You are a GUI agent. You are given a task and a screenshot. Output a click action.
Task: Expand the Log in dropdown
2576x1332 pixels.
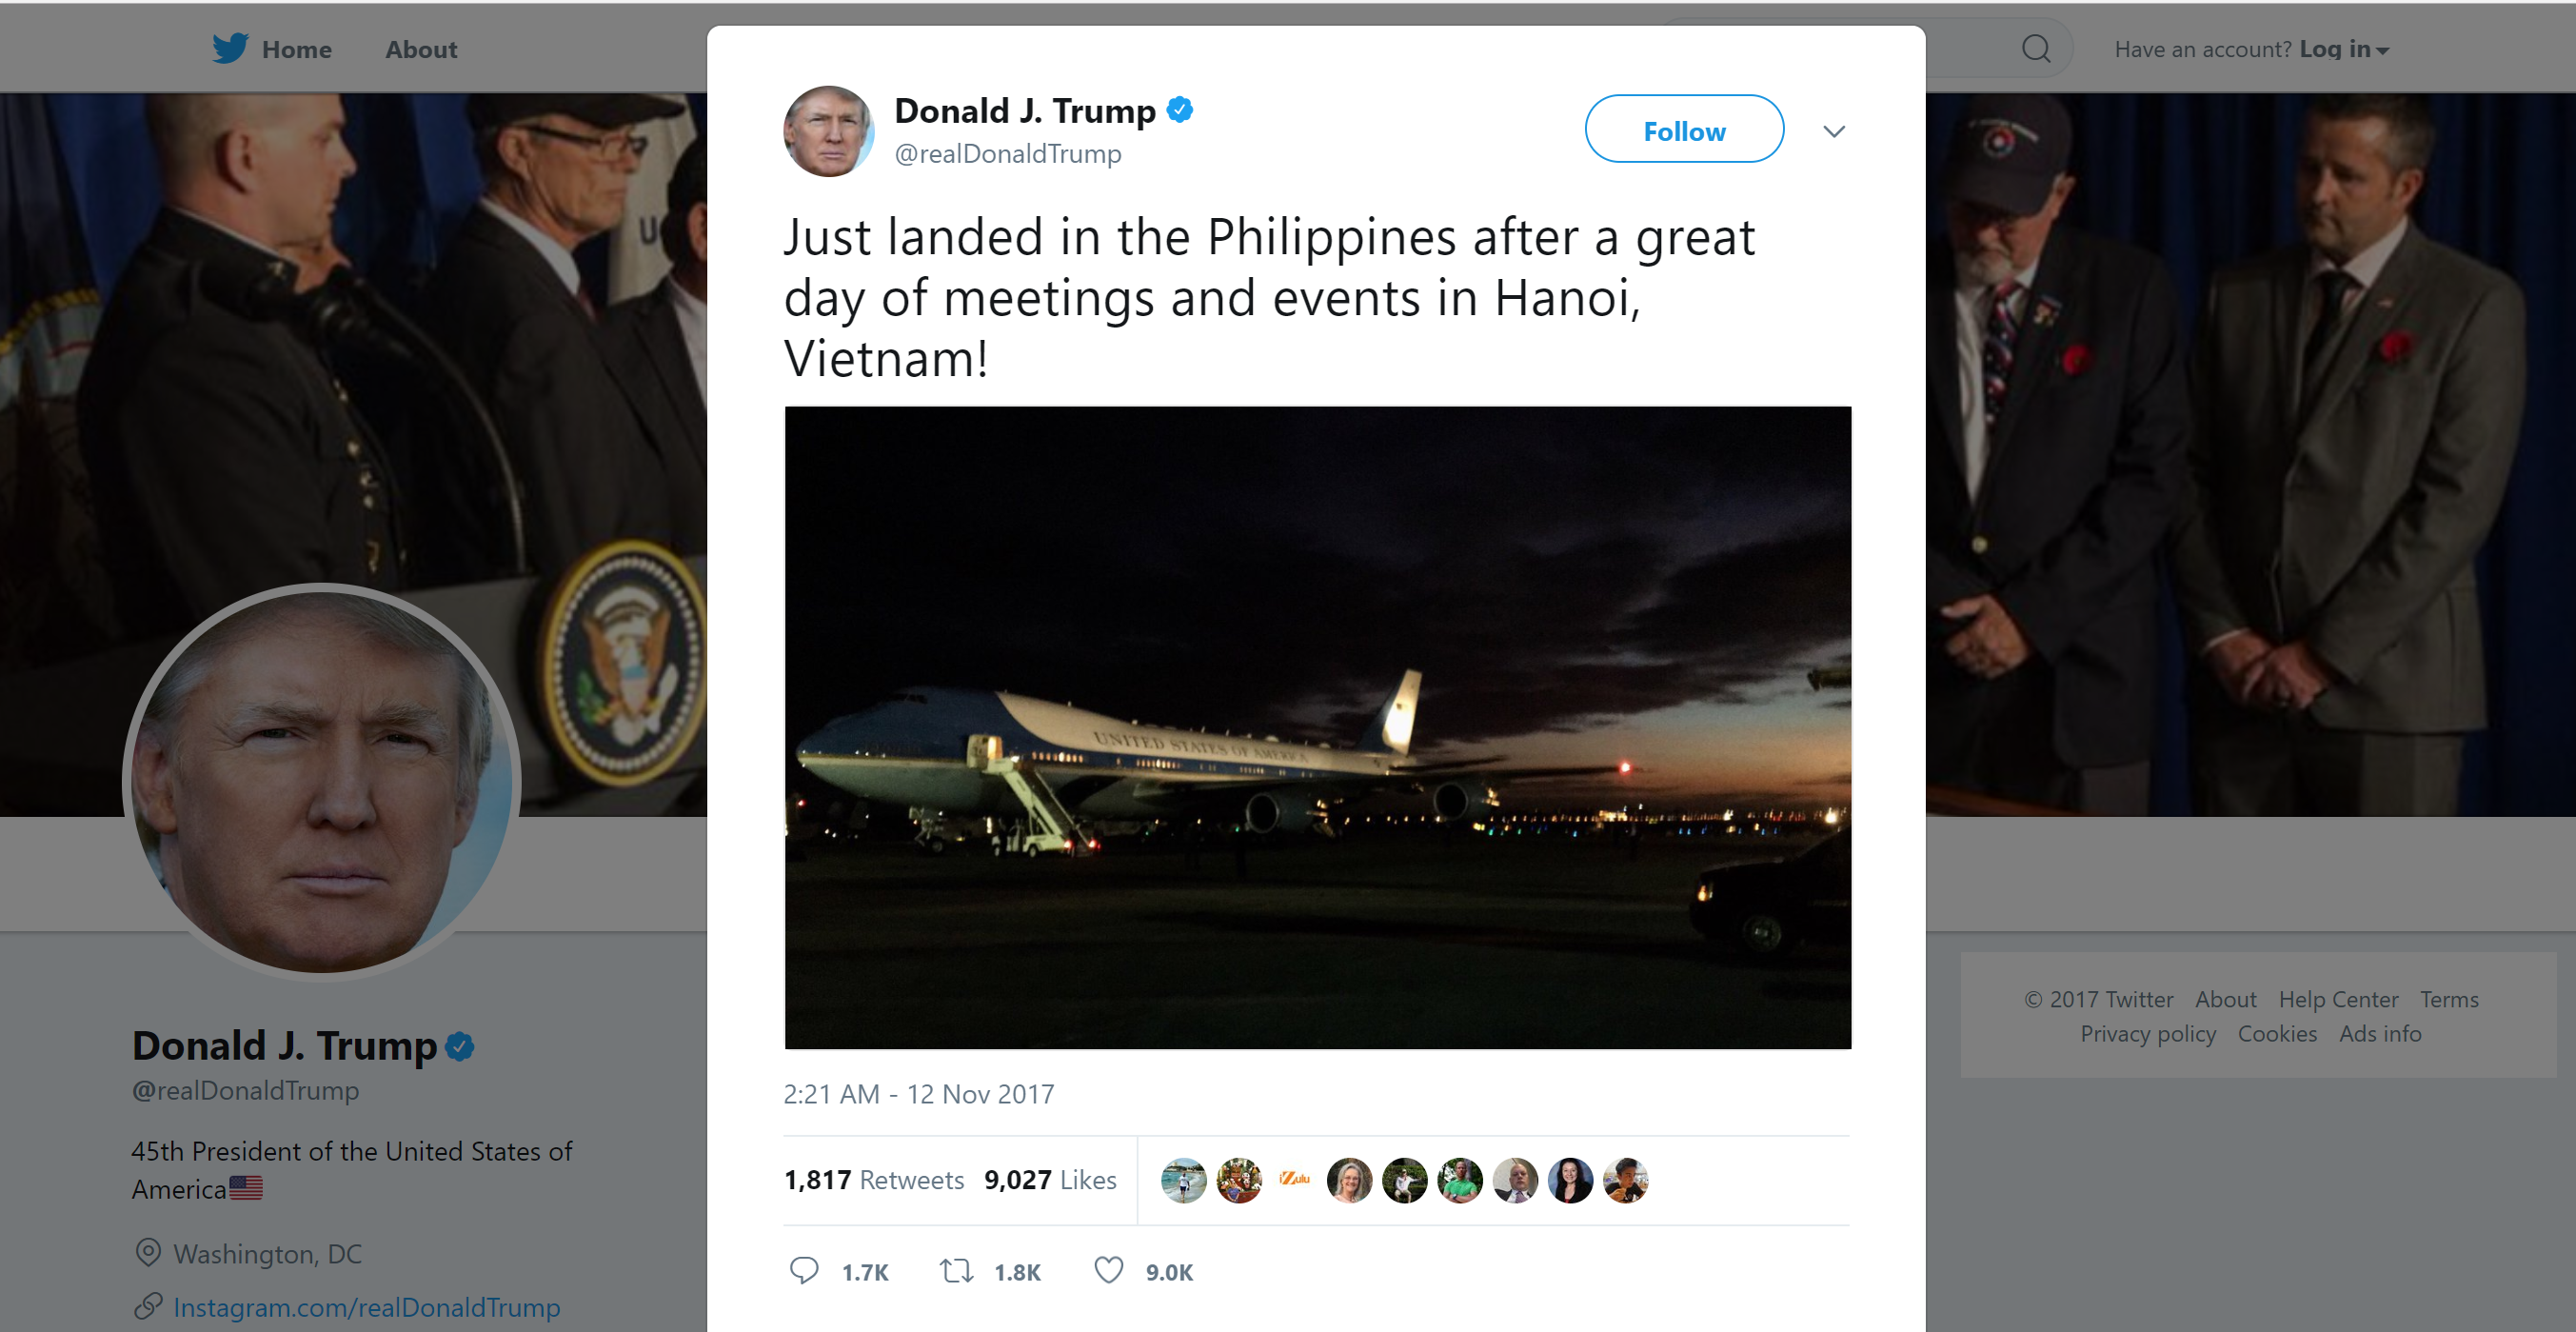2343,49
